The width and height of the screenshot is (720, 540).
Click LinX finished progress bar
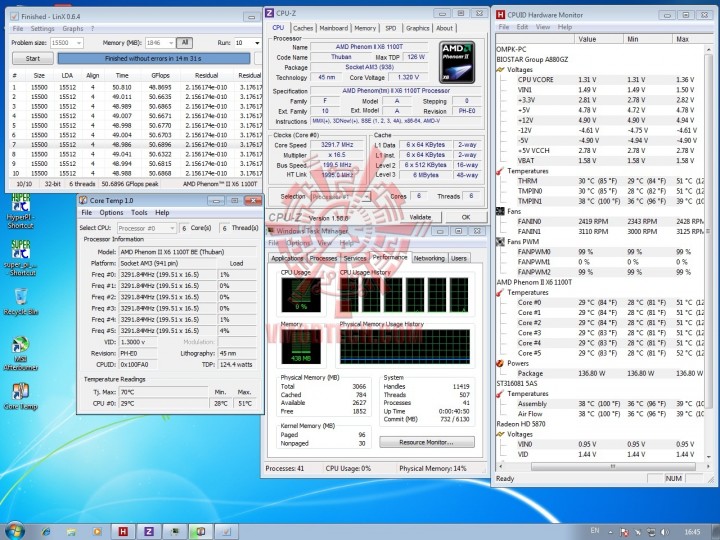[x=153, y=58]
